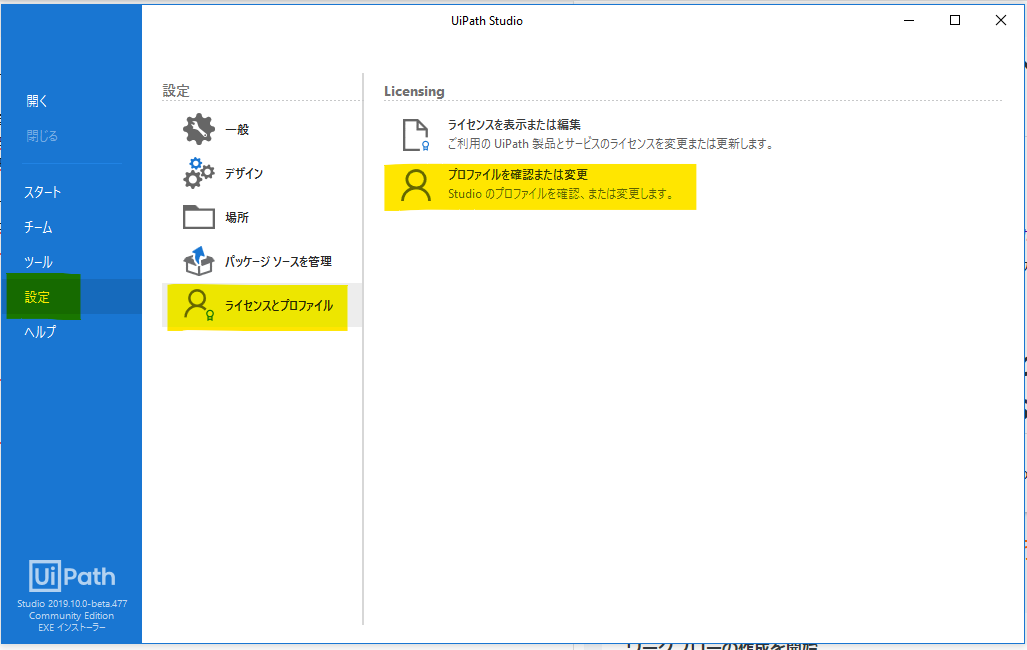Image resolution: width=1027 pixels, height=650 pixels.
Task: Navigate to the ツール section
Action: 36,261
